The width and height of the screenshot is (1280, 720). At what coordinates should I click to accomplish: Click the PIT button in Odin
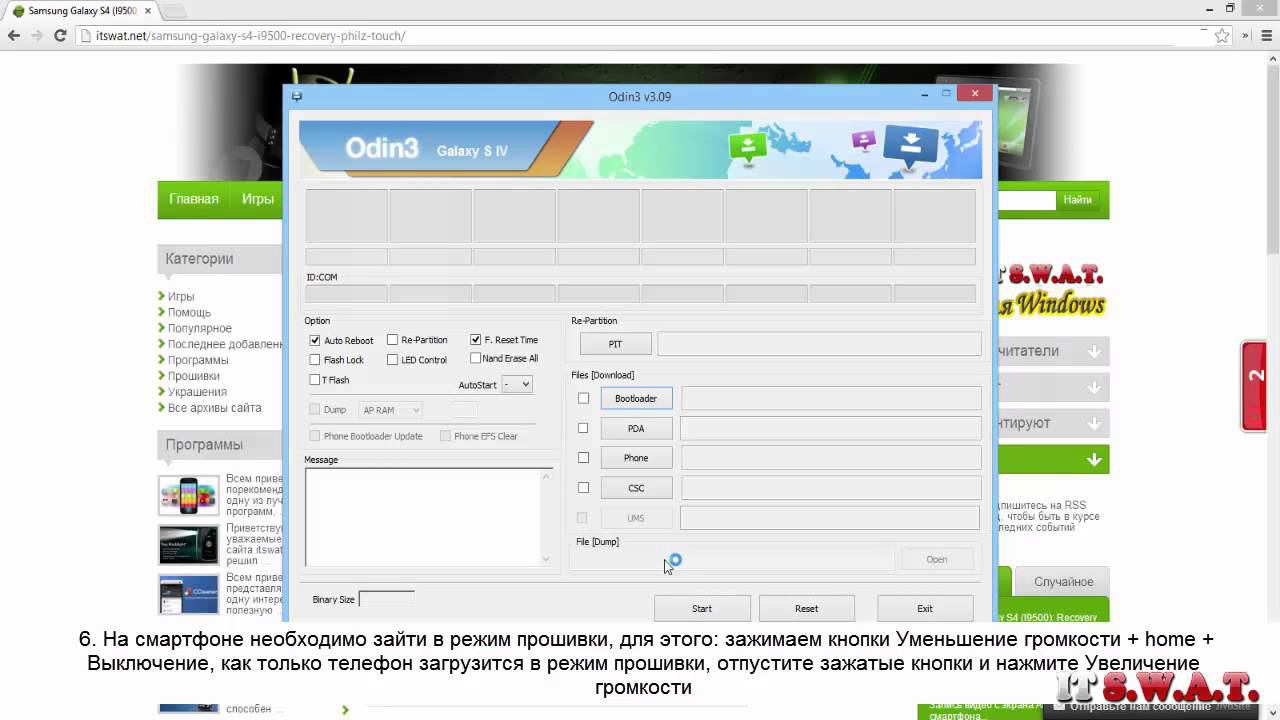tap(615, 344)
